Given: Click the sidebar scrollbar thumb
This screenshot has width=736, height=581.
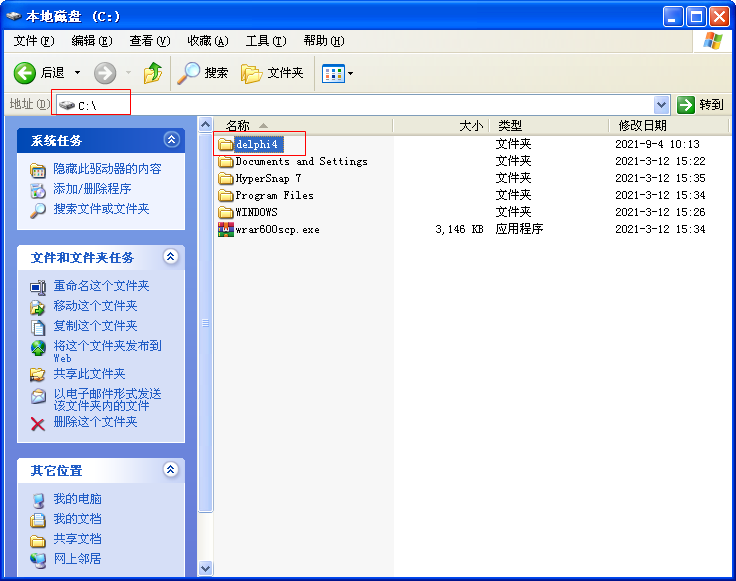Looking at the screenshot, I should pyautogui.click(x=206, y=323).
